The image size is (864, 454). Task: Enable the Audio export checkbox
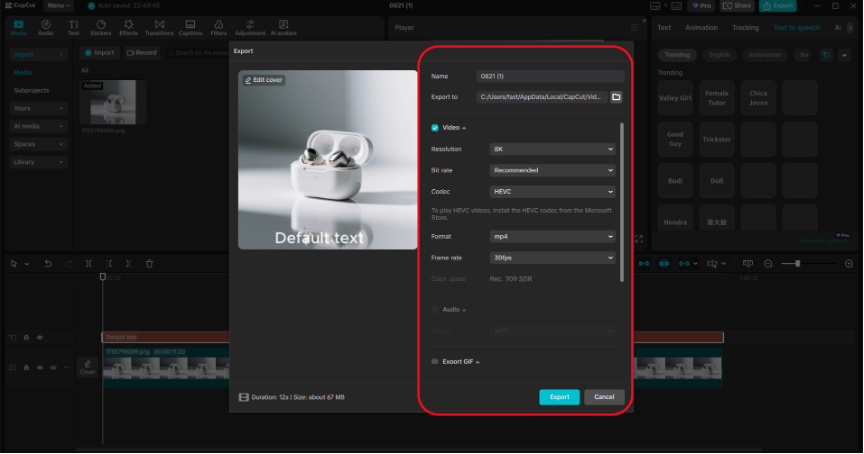pos(435,310)
